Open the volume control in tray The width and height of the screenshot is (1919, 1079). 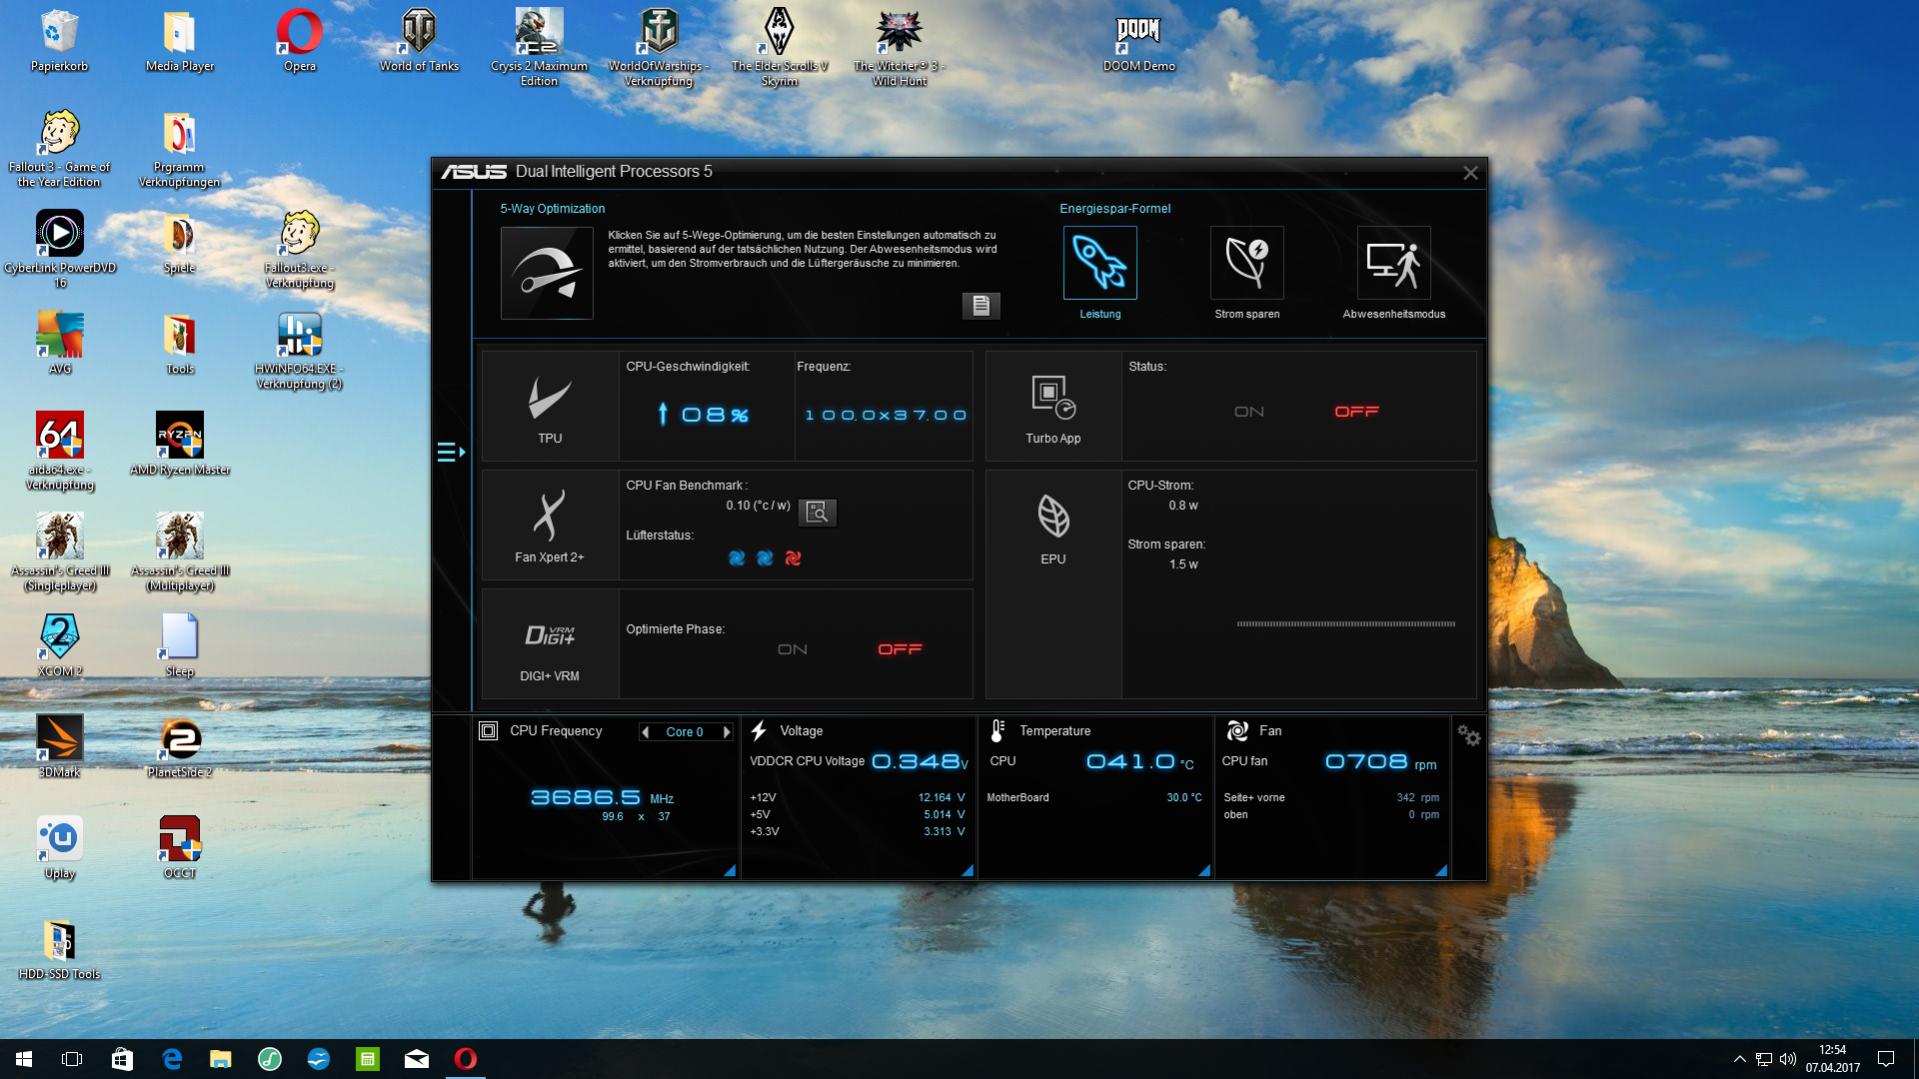(x=1788, y=1059)
